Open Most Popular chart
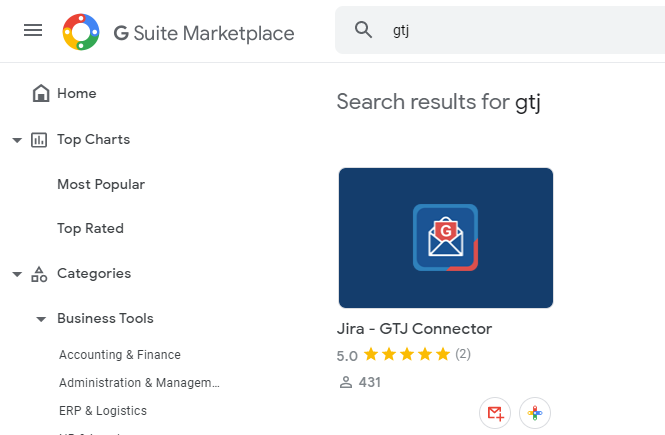The width and height of the screenshot is (665, 435). click(x=101, y=184)
